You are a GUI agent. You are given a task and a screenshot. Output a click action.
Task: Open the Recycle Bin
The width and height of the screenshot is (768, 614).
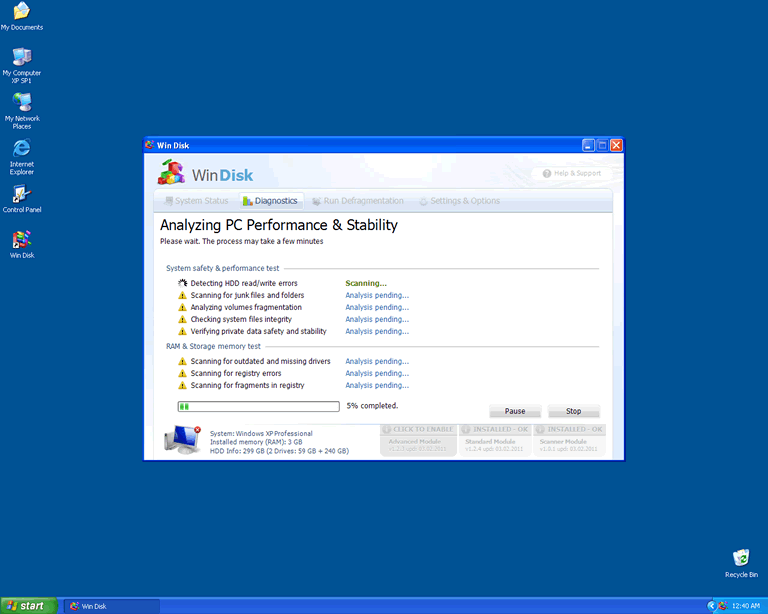(741, 558)
